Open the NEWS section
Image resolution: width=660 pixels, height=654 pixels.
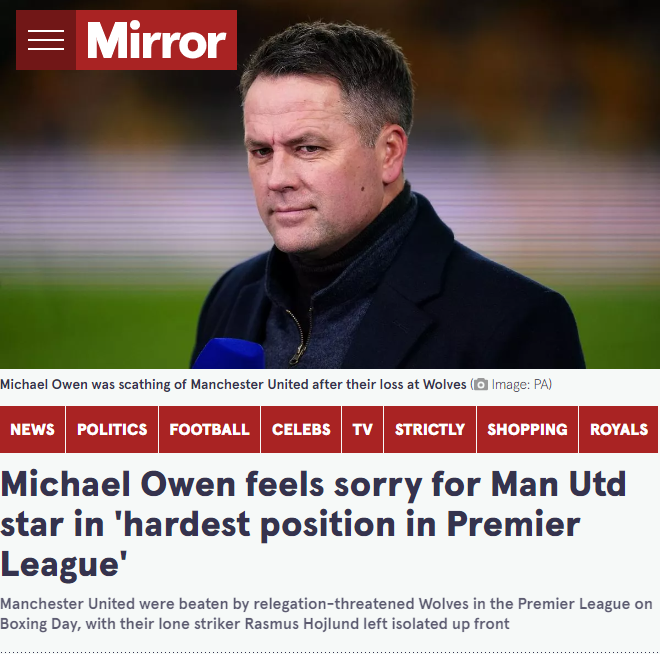[x=32, y=429]
